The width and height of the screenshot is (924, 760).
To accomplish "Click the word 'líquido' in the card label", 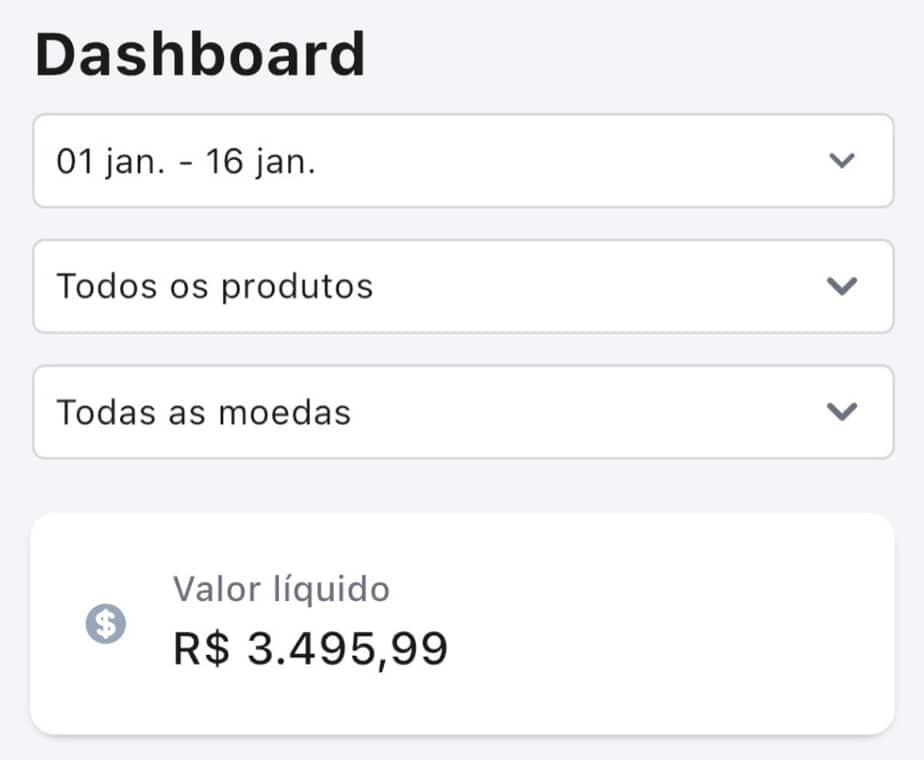I will (x=332, y=589).
